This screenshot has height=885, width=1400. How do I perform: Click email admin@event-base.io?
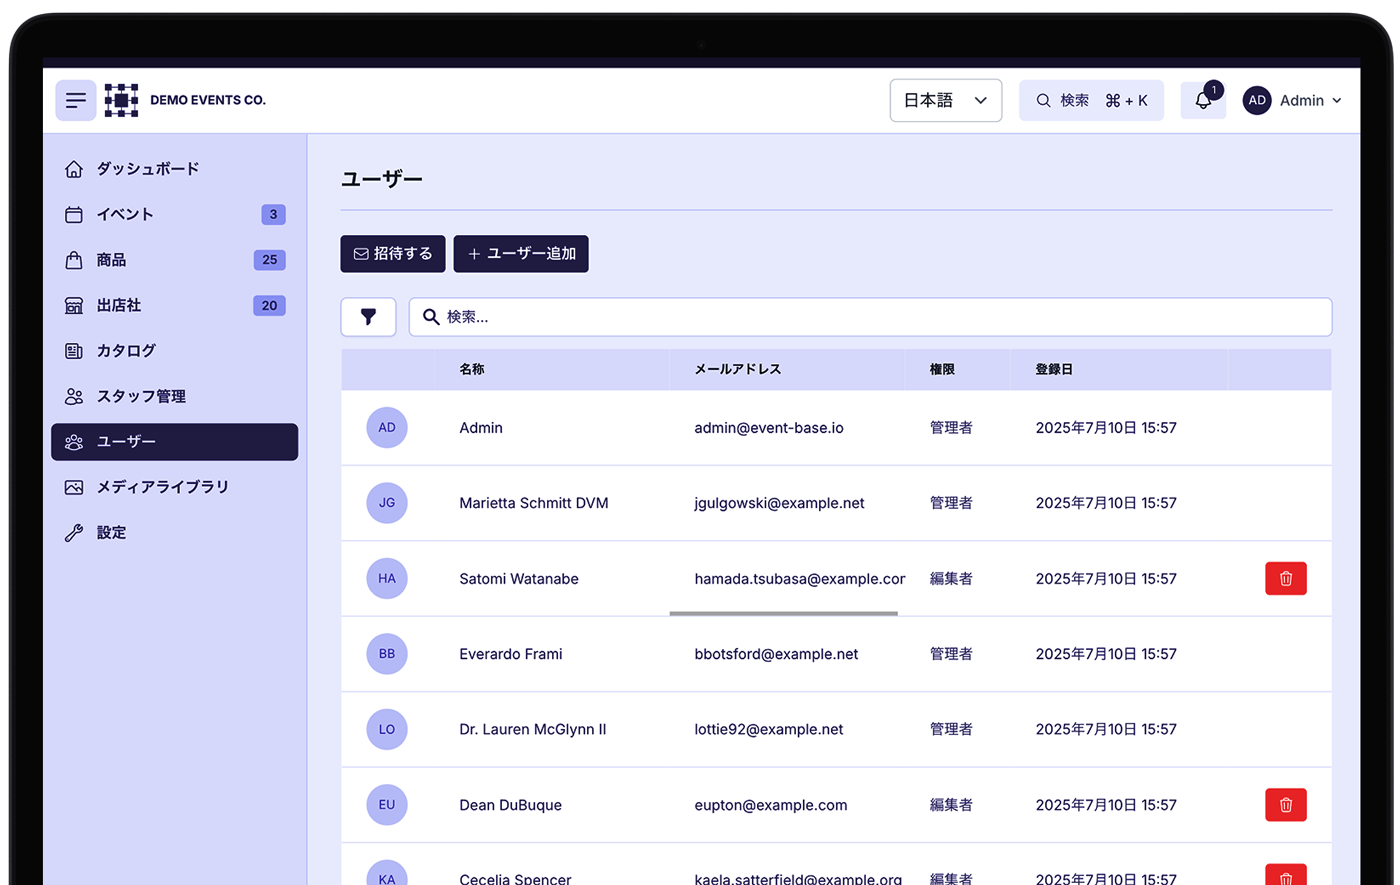pyautogui.click(x=769, y=428)
